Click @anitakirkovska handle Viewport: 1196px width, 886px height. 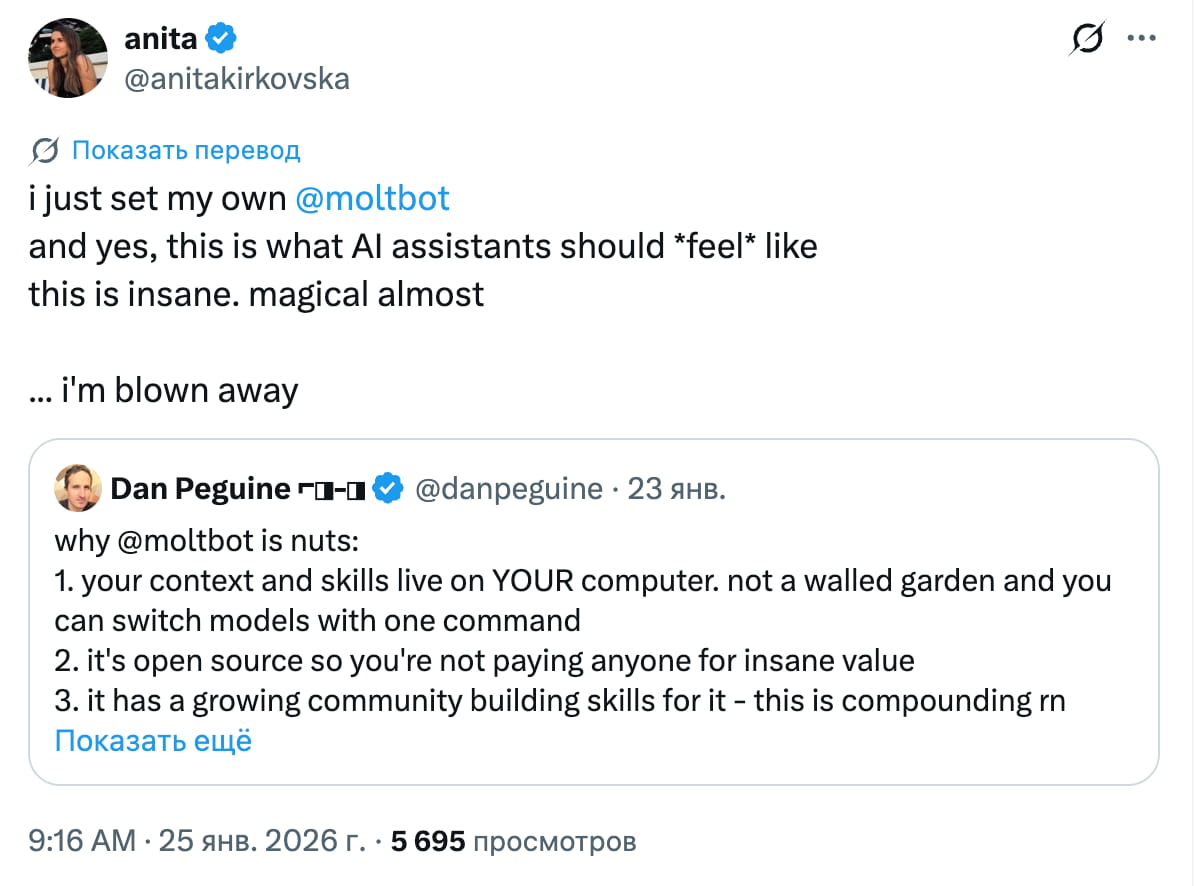pyautogui.click(x=236, y=79)
